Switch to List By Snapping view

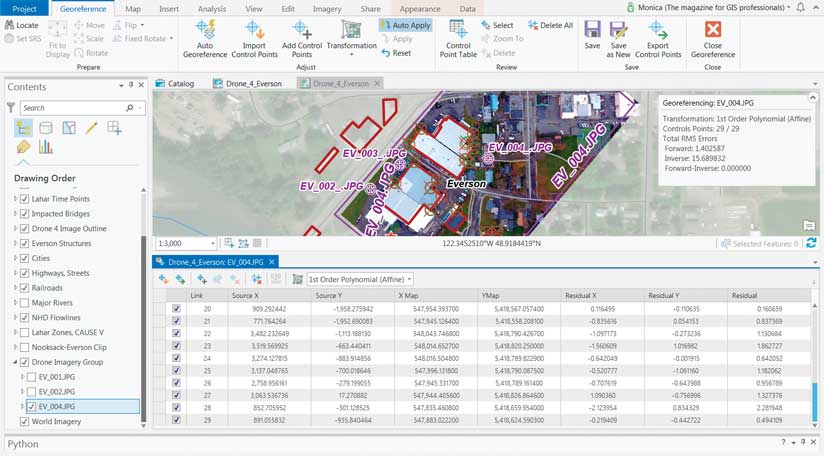[114, 128]
